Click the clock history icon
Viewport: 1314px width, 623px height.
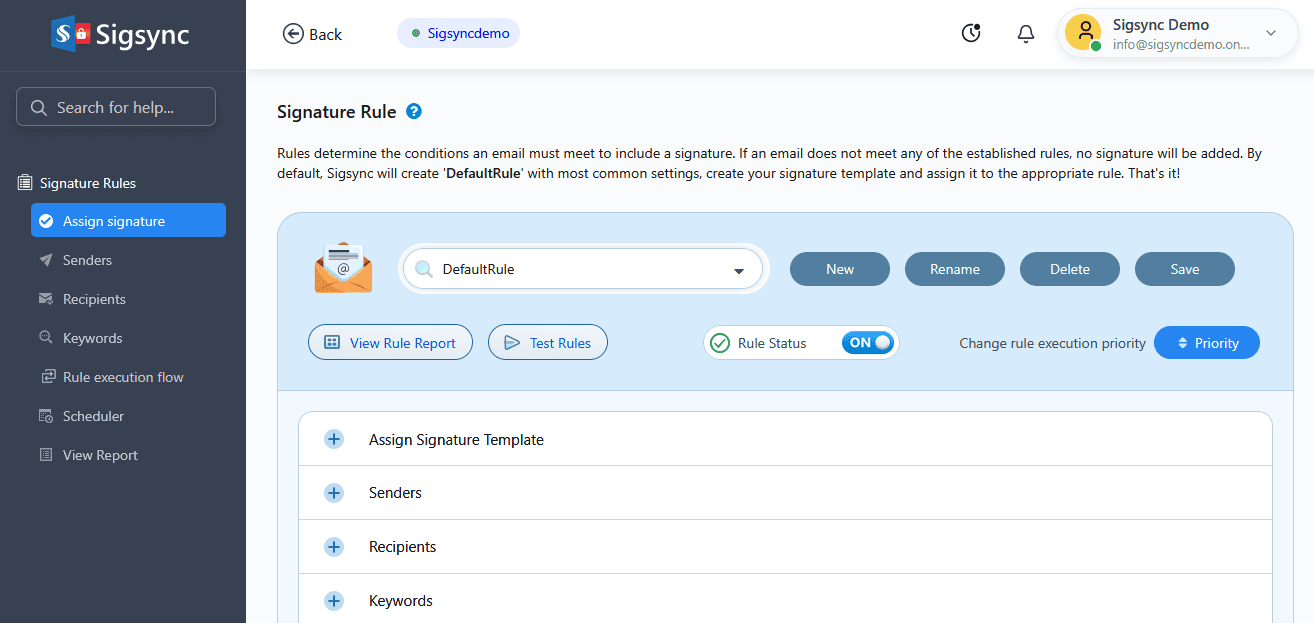pos(971,34)
